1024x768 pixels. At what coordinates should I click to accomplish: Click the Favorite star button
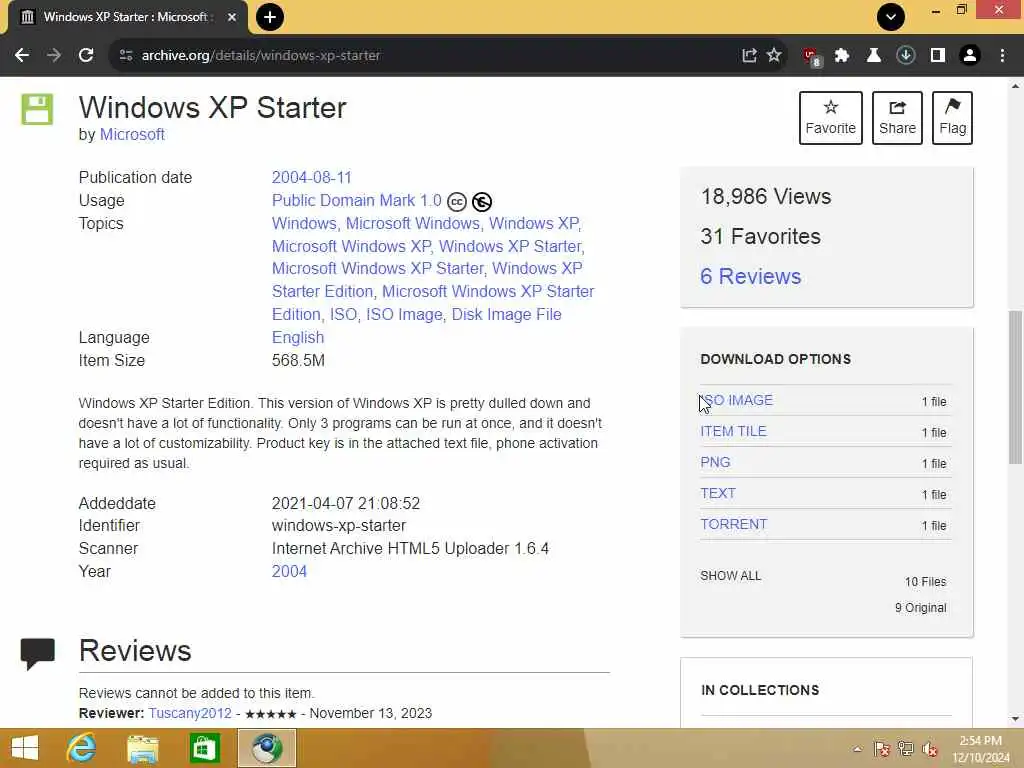coord(831,118)
